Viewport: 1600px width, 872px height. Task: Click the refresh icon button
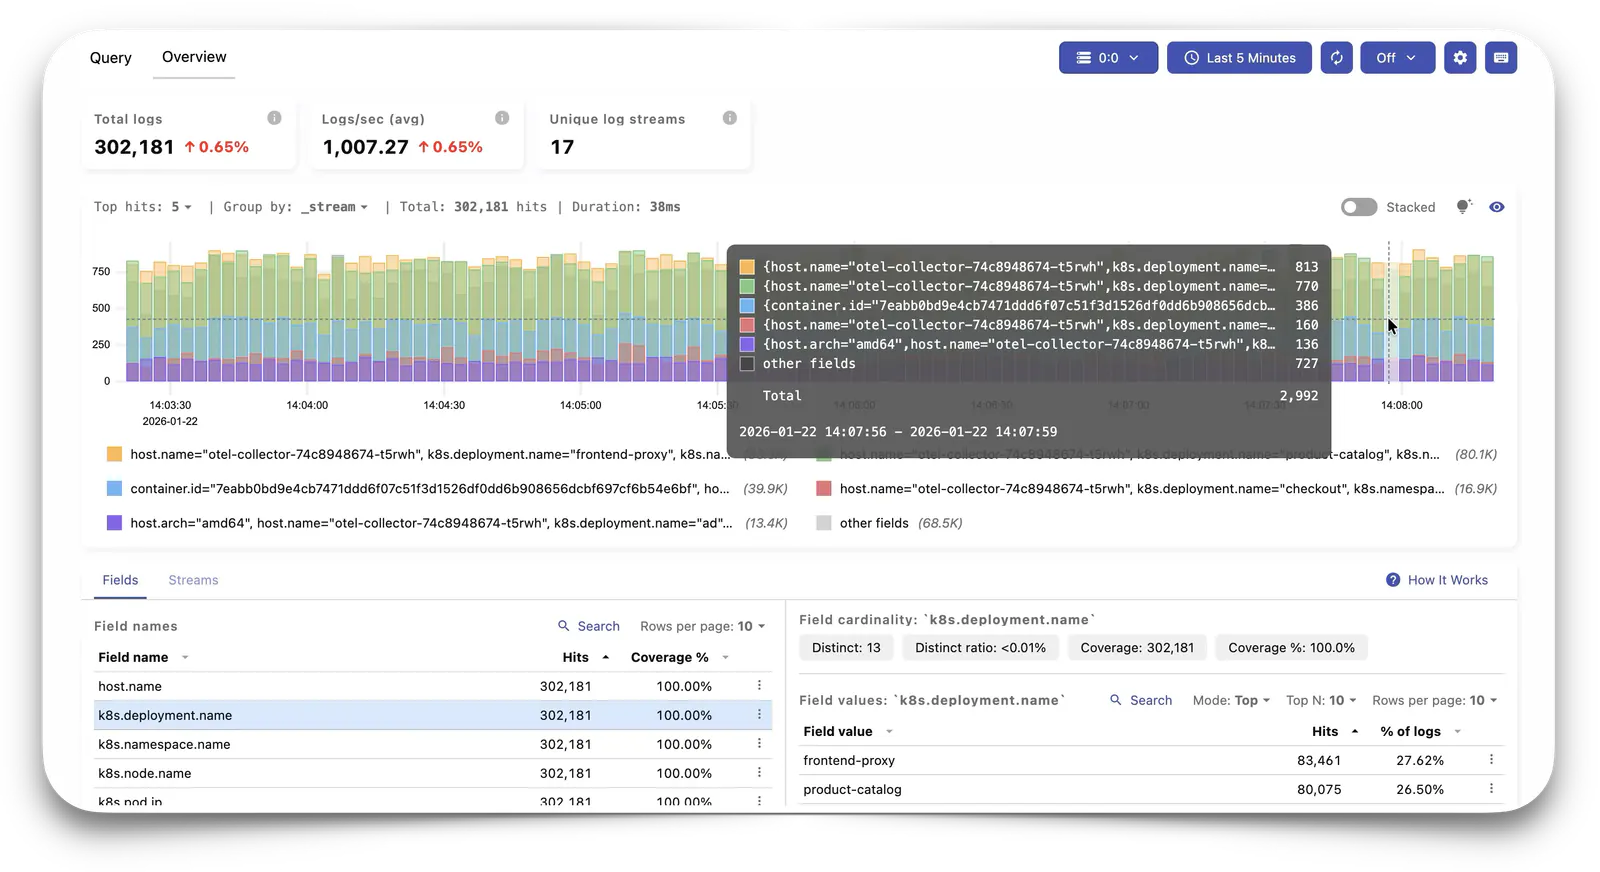[x=1336, y=58]
